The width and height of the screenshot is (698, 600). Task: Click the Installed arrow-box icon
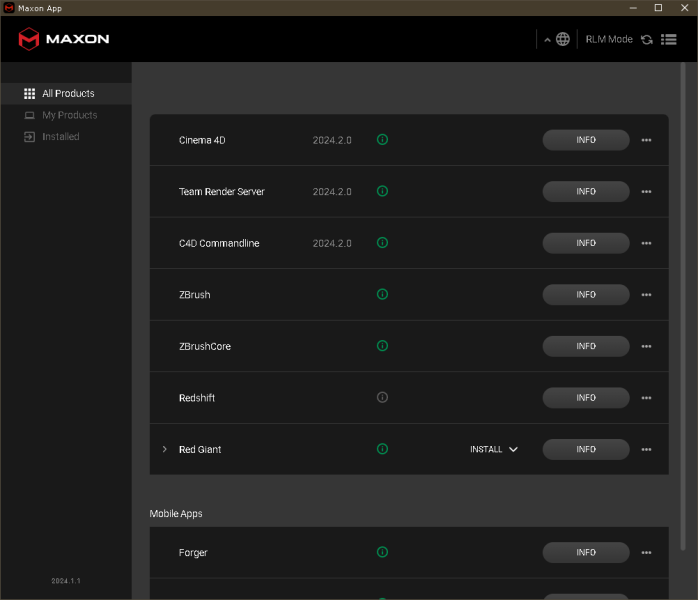[29, 137]
